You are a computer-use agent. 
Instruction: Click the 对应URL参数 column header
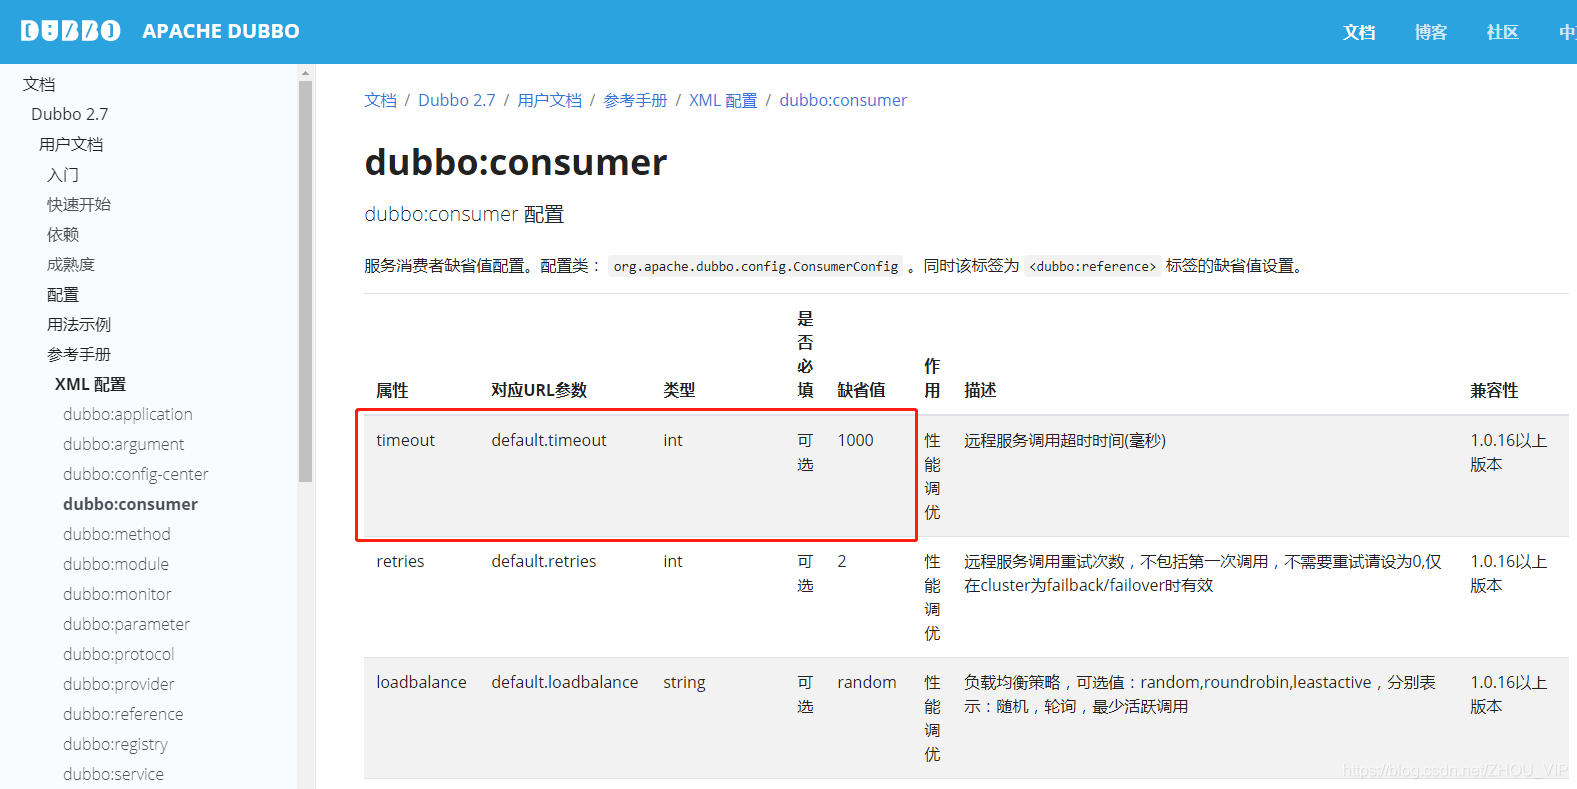pyautogui.click(x=539, y=390)
